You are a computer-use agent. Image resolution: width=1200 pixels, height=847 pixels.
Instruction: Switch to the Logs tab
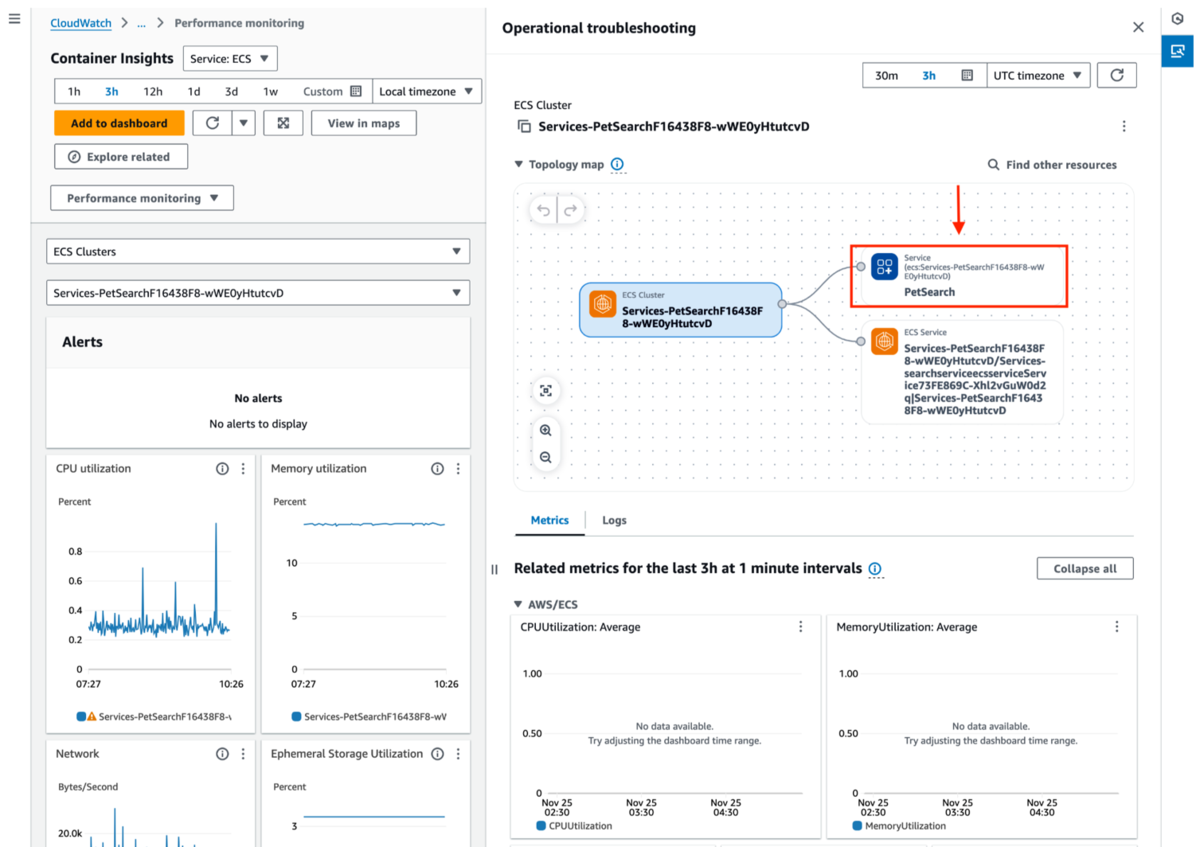614,520
